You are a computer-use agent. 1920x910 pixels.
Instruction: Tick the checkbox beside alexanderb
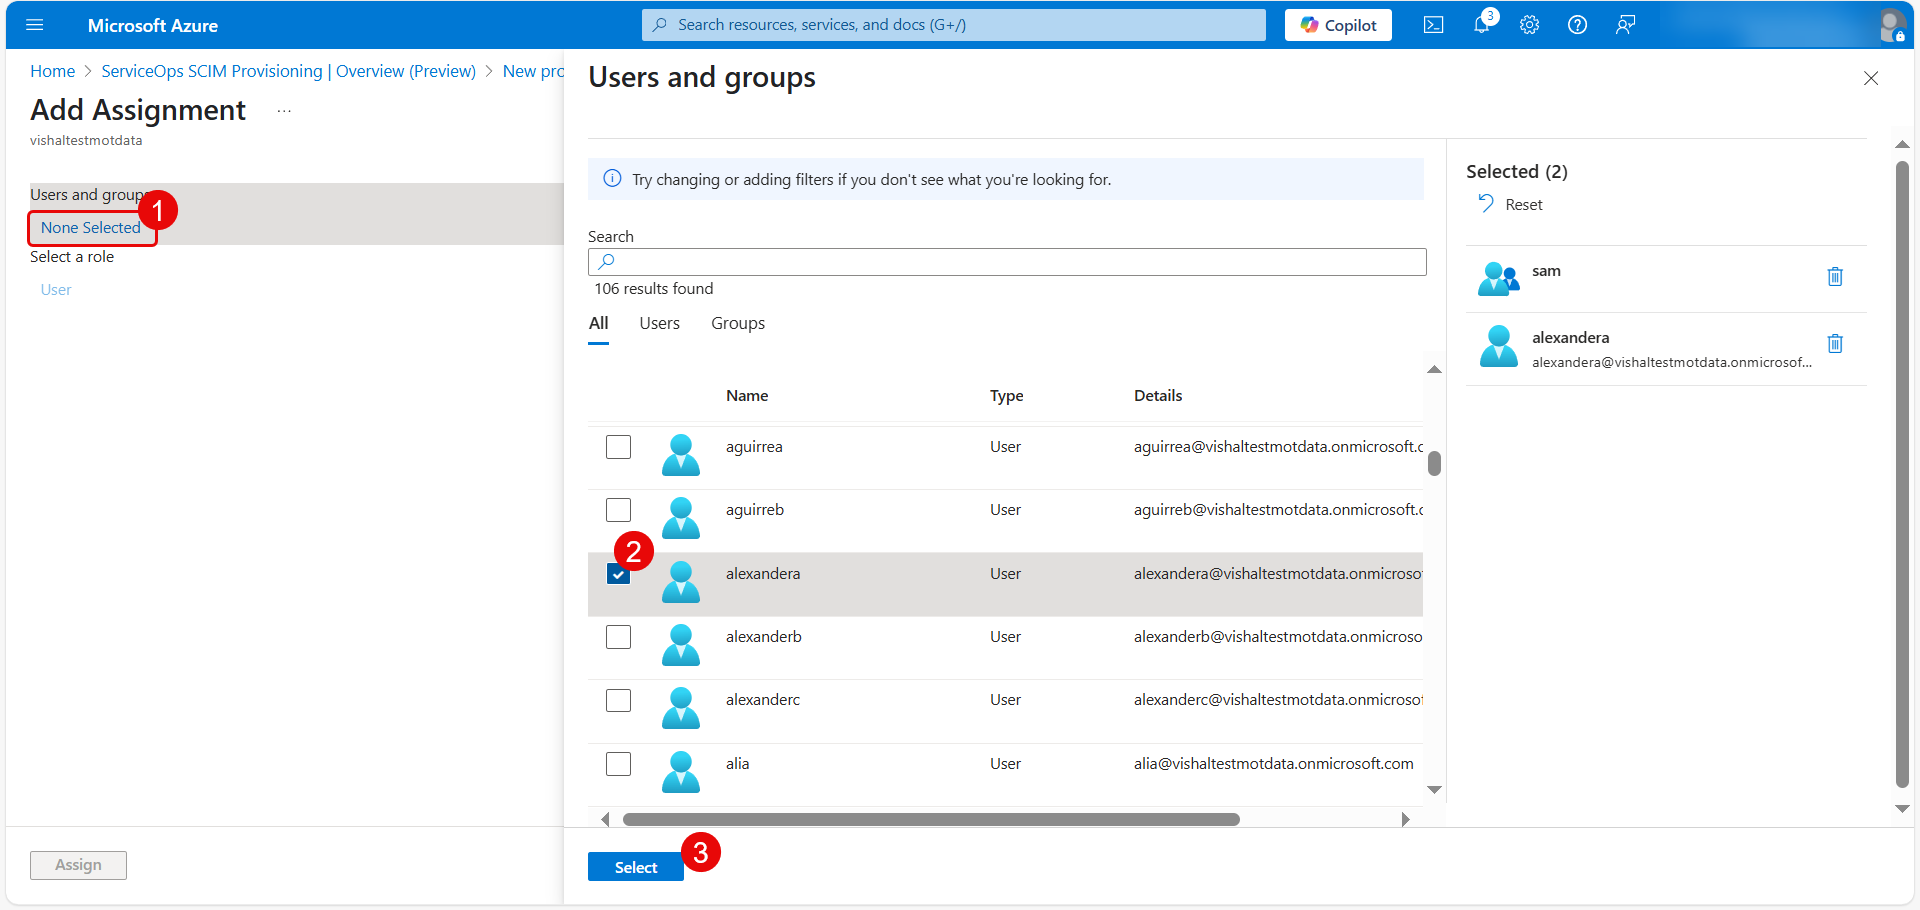618,637
